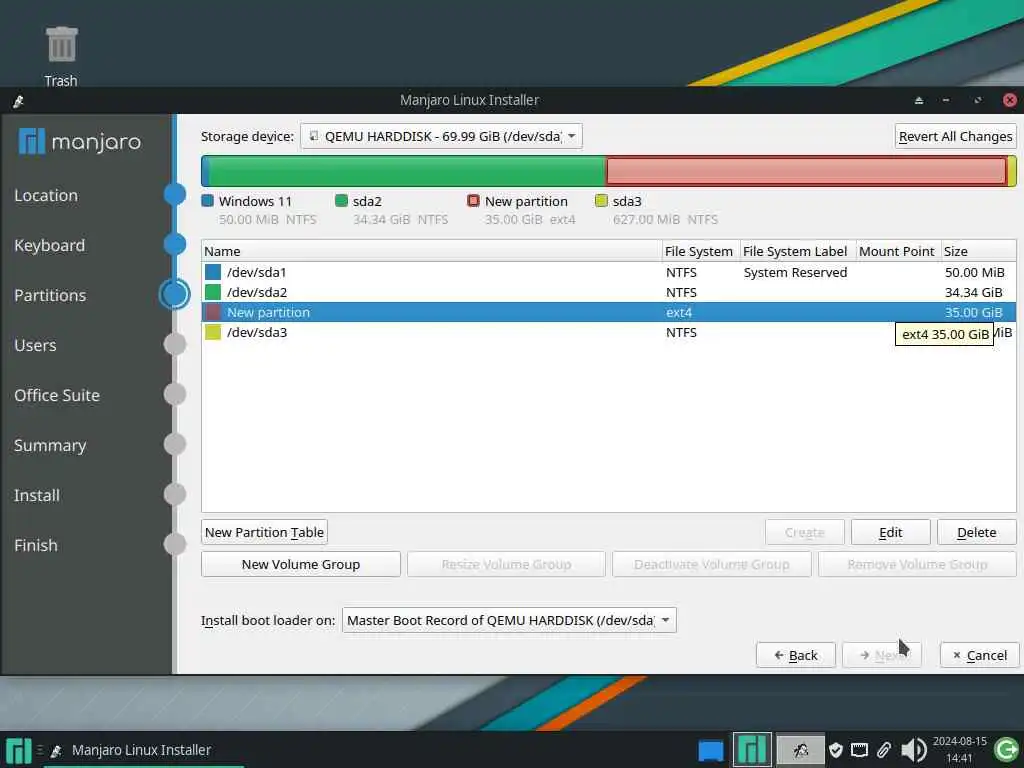The image size is (1024, 768).
Task: Sort by the File System column header
Action: click(x=701, y=251)
